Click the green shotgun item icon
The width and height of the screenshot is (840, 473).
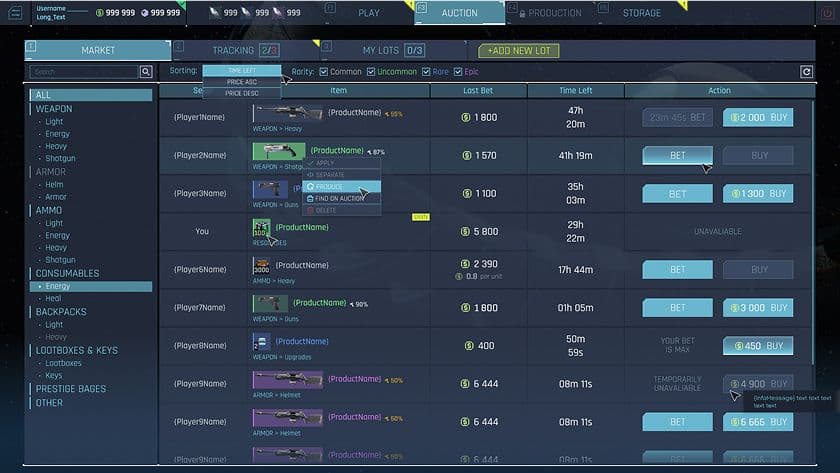[x=279, y=151]
